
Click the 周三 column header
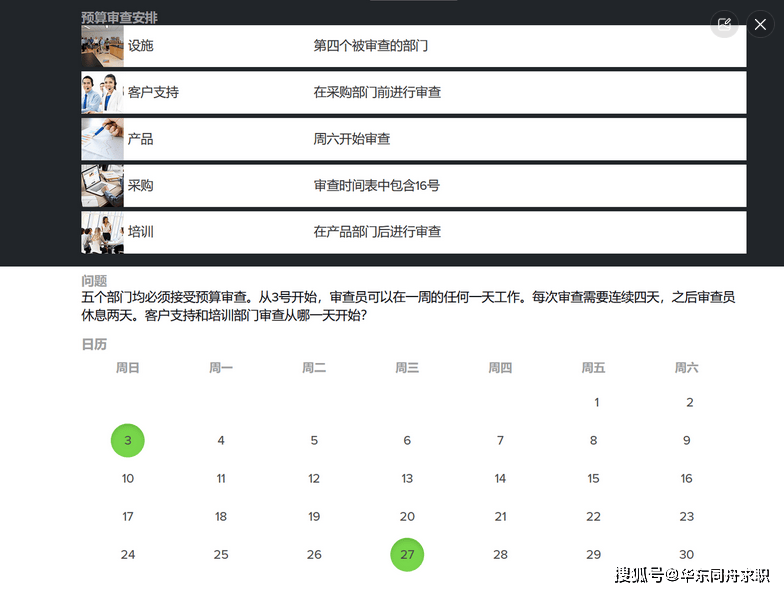[407, 368]
